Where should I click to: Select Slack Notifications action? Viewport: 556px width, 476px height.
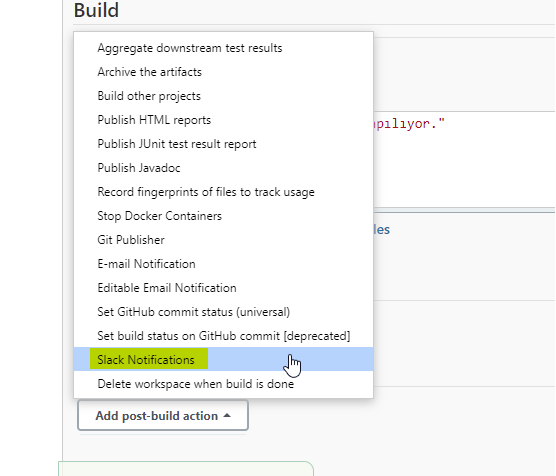[223, 359]
